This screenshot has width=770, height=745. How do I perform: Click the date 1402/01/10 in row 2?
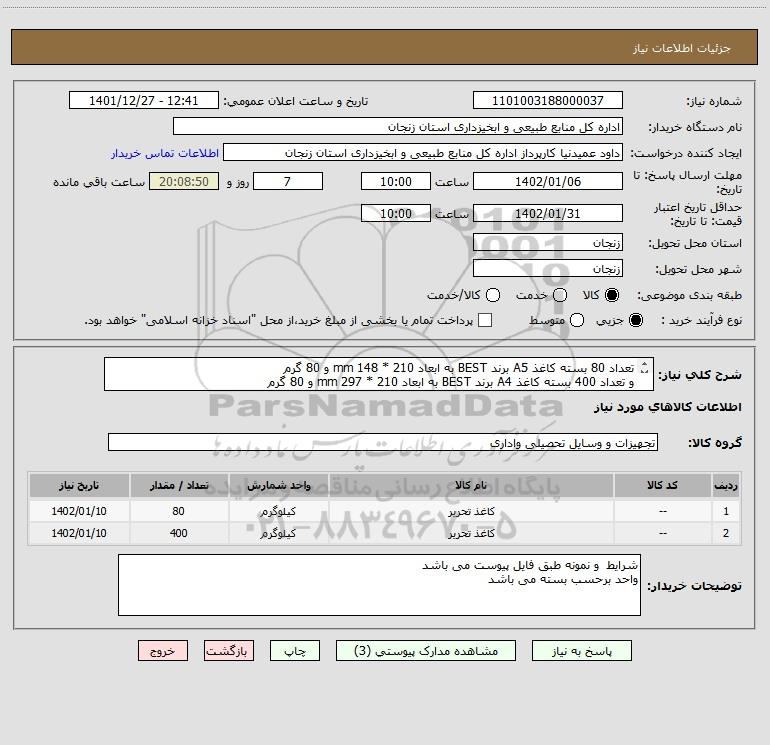point(79,533)
